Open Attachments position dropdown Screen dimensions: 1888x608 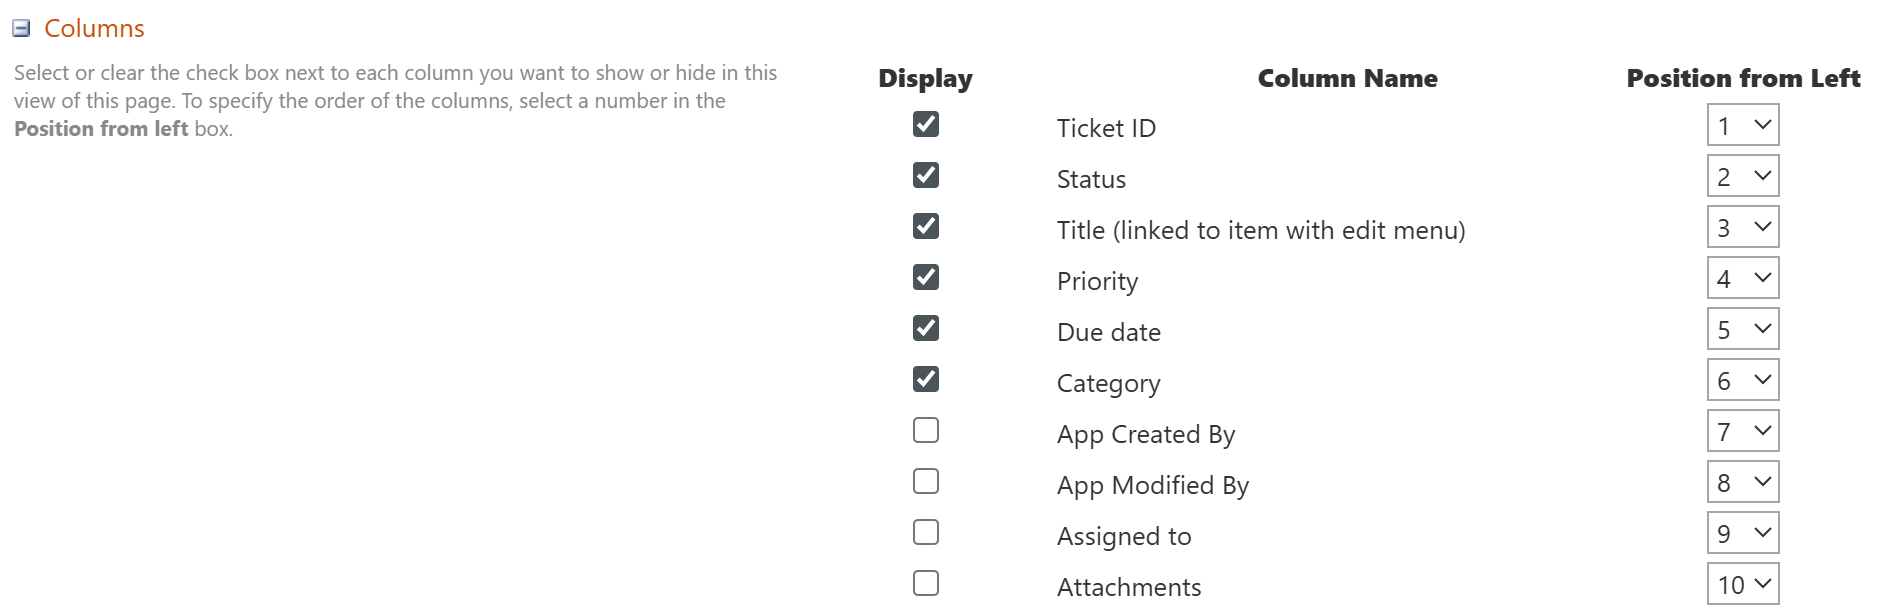(x=1742, y=585)
